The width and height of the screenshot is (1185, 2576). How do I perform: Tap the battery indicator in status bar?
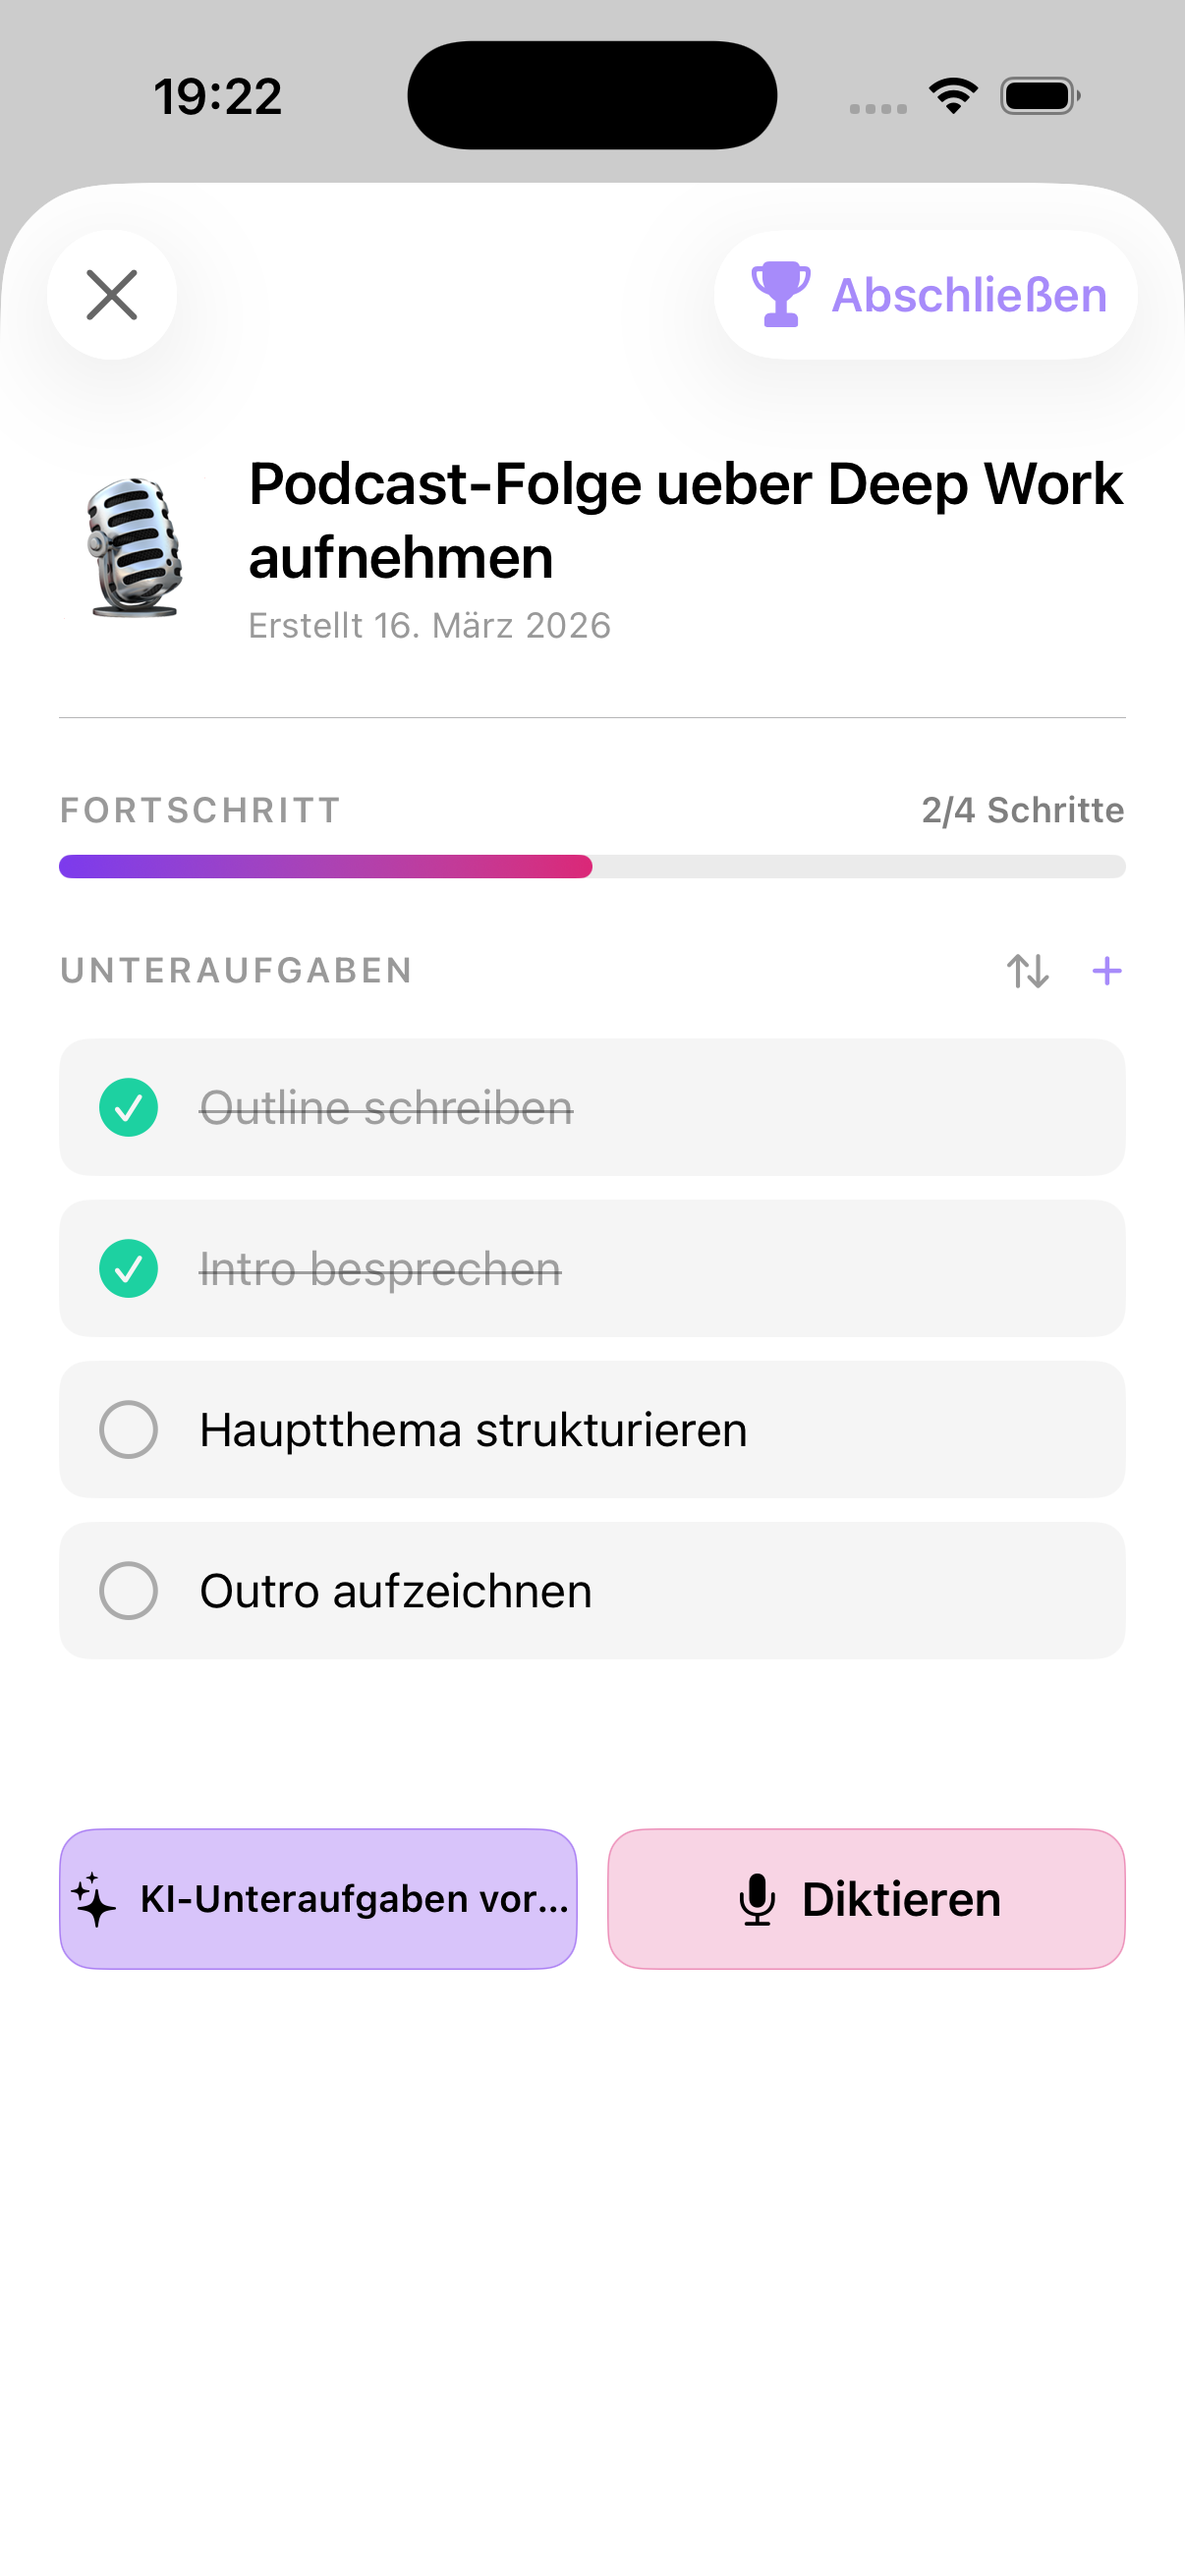click(1040, 96)
